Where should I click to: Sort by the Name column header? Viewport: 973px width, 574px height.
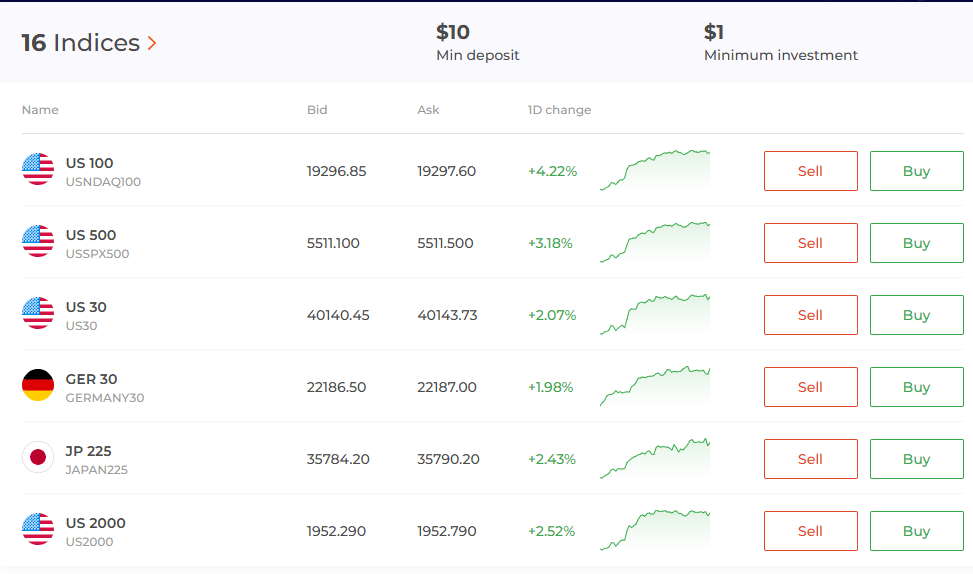click(x=40, y=110)
